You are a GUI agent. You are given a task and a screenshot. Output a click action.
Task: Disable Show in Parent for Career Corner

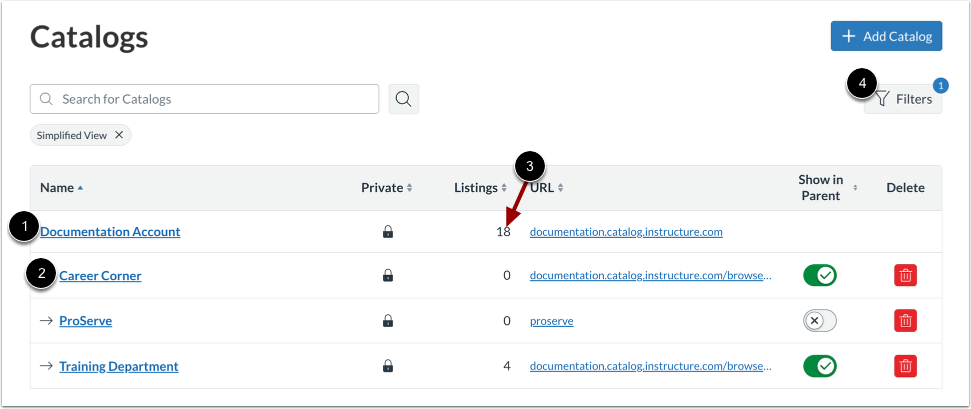820,276
